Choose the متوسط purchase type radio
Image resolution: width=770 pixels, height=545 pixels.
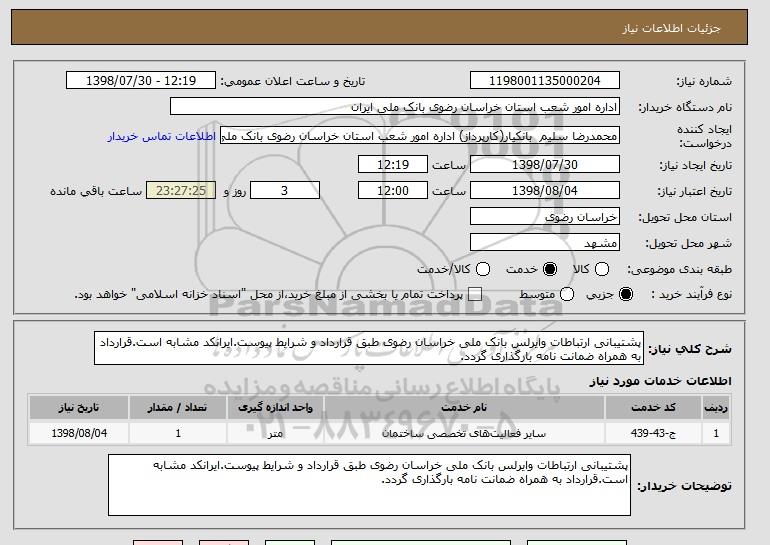point(567,294)
